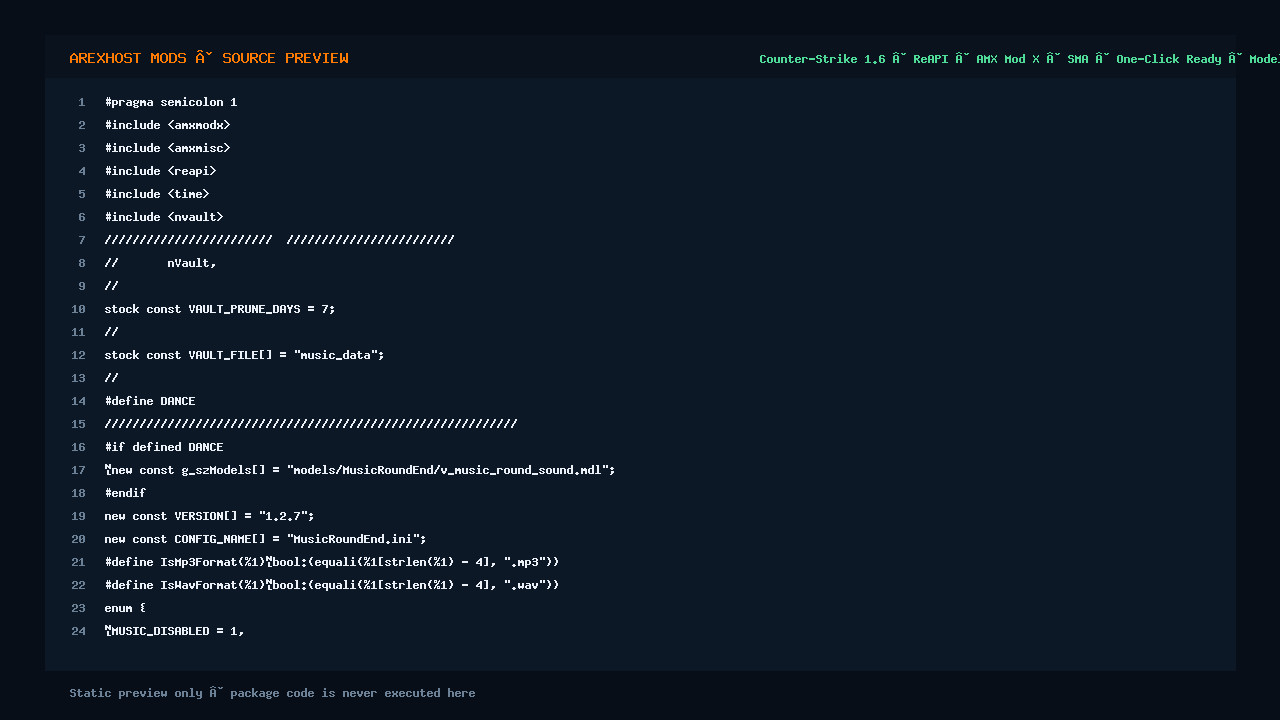Click the 'nVault,' comment line

click(160, 263)
